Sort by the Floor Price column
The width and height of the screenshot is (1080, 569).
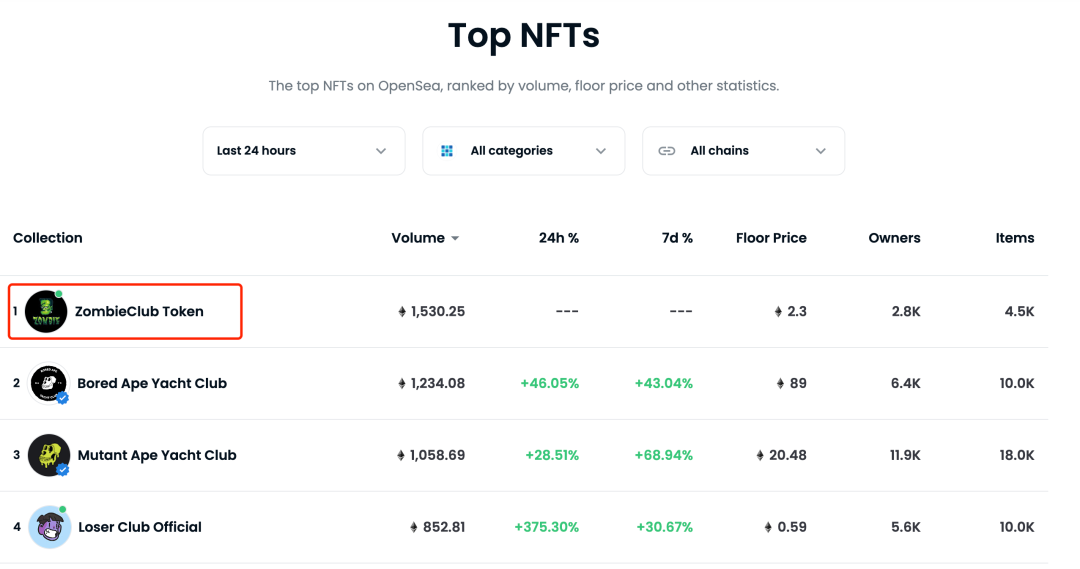pyautogui.click(x=771, y=238)
